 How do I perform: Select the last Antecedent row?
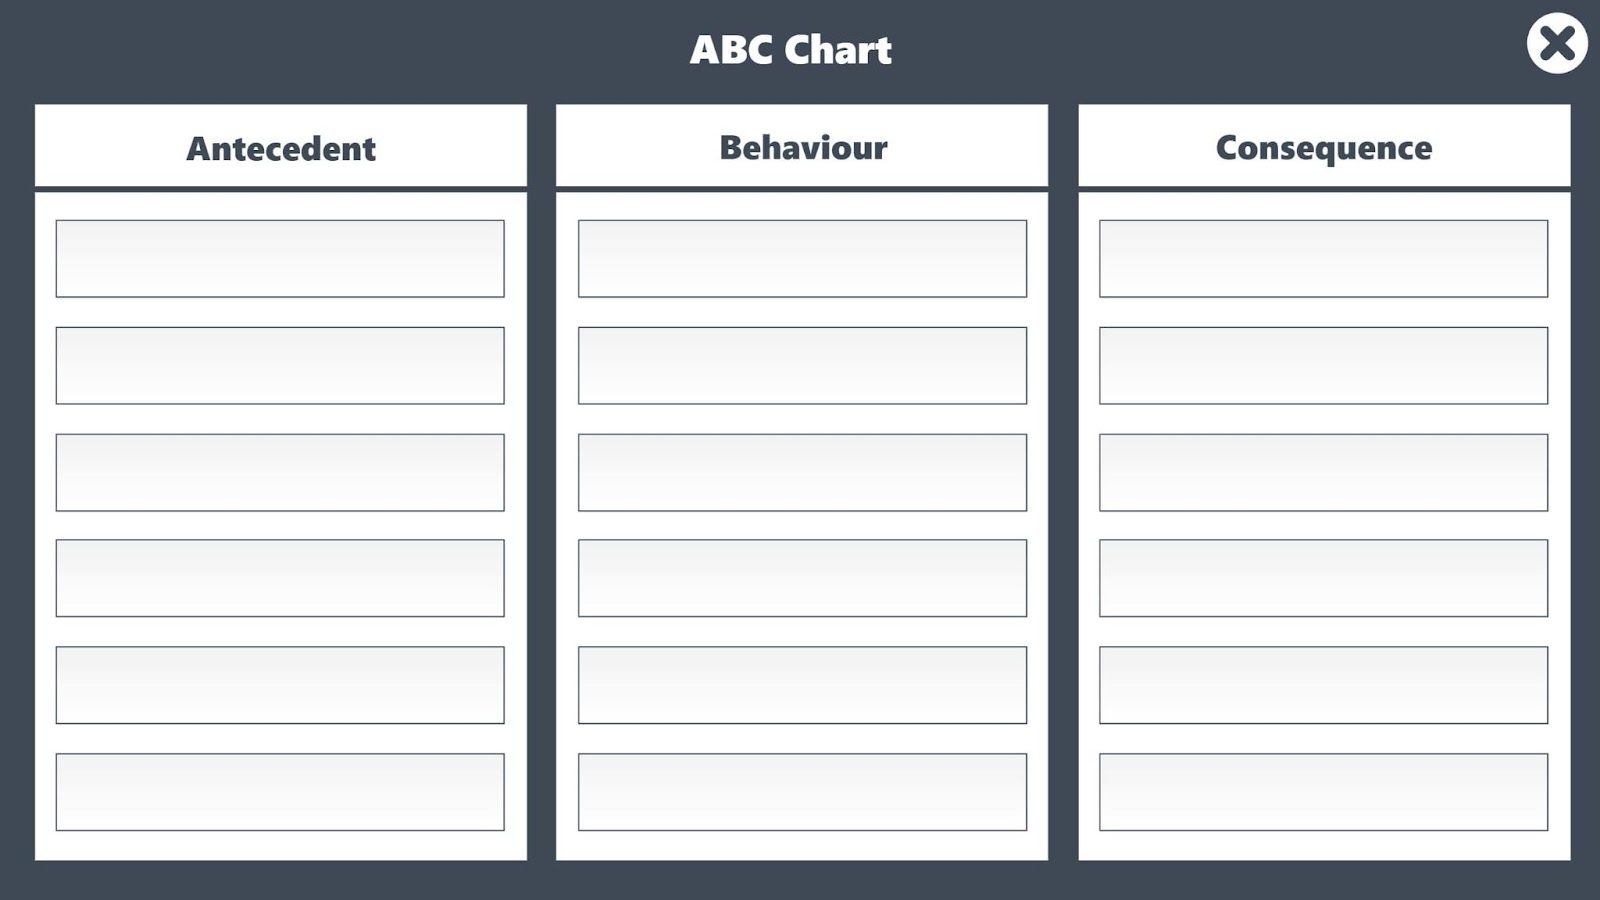pyautogui.click(x=280, y=791)
